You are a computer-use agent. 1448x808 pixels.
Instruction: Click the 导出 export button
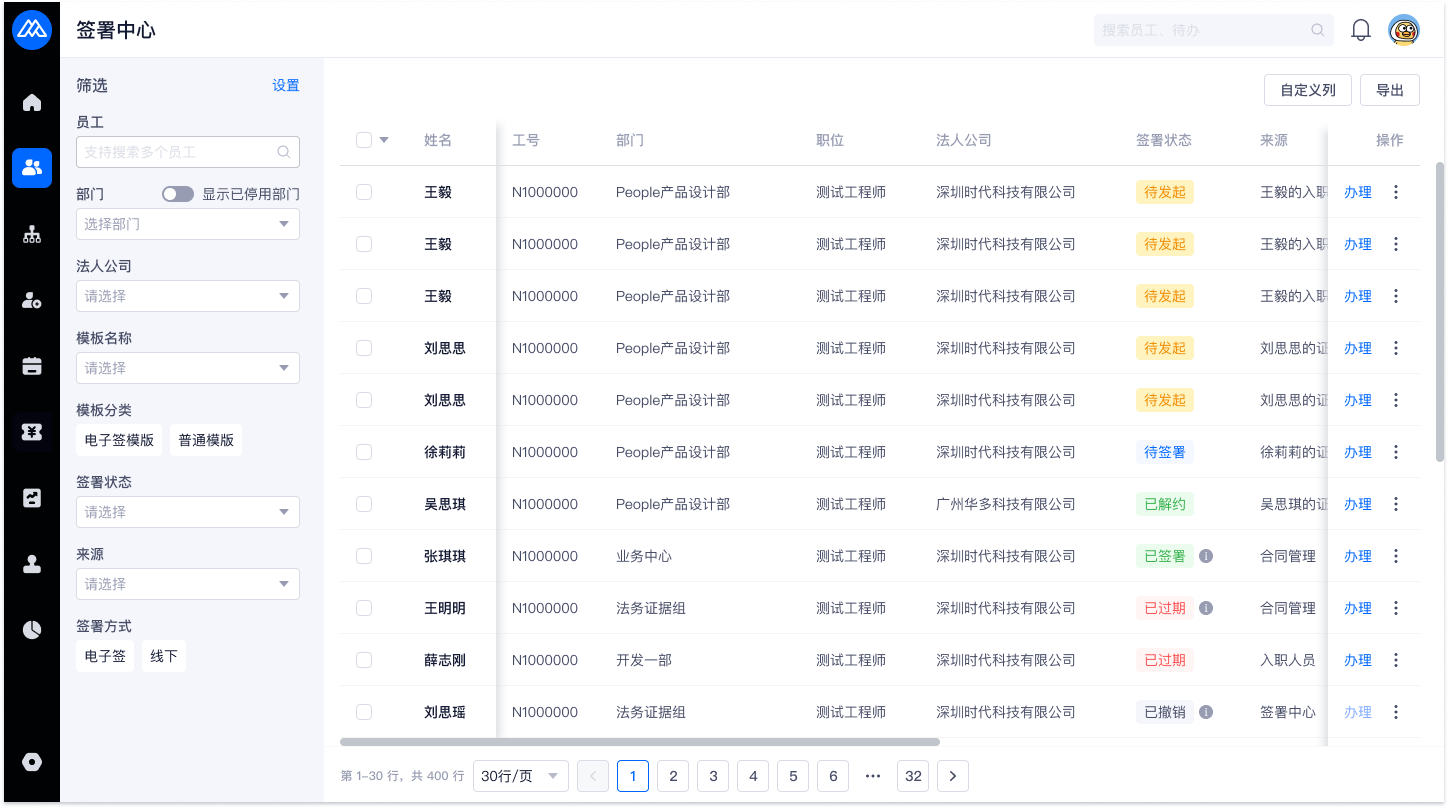[1389, 90]
